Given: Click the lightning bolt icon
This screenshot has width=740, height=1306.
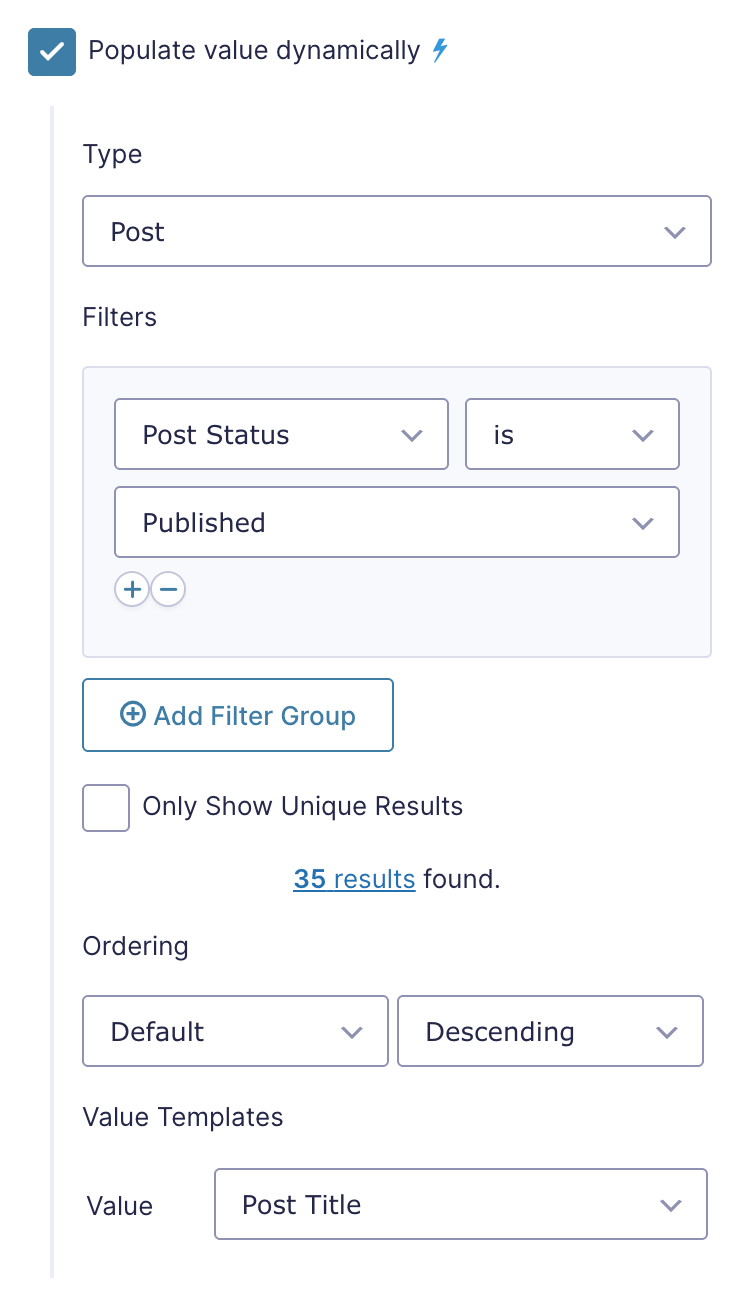Looking at the screenshot, I should pyautogui.click(x=439, y=51).
